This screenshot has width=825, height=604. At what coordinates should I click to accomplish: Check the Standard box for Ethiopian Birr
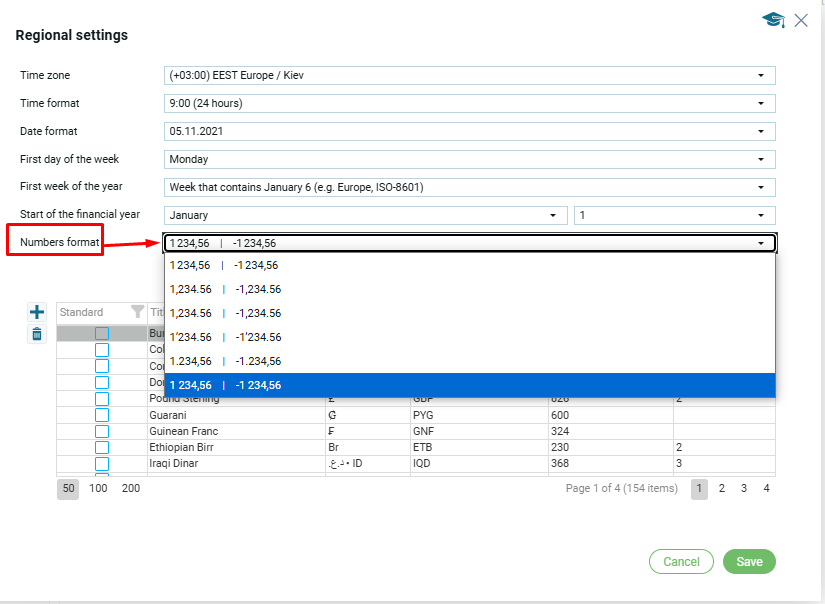102,447
